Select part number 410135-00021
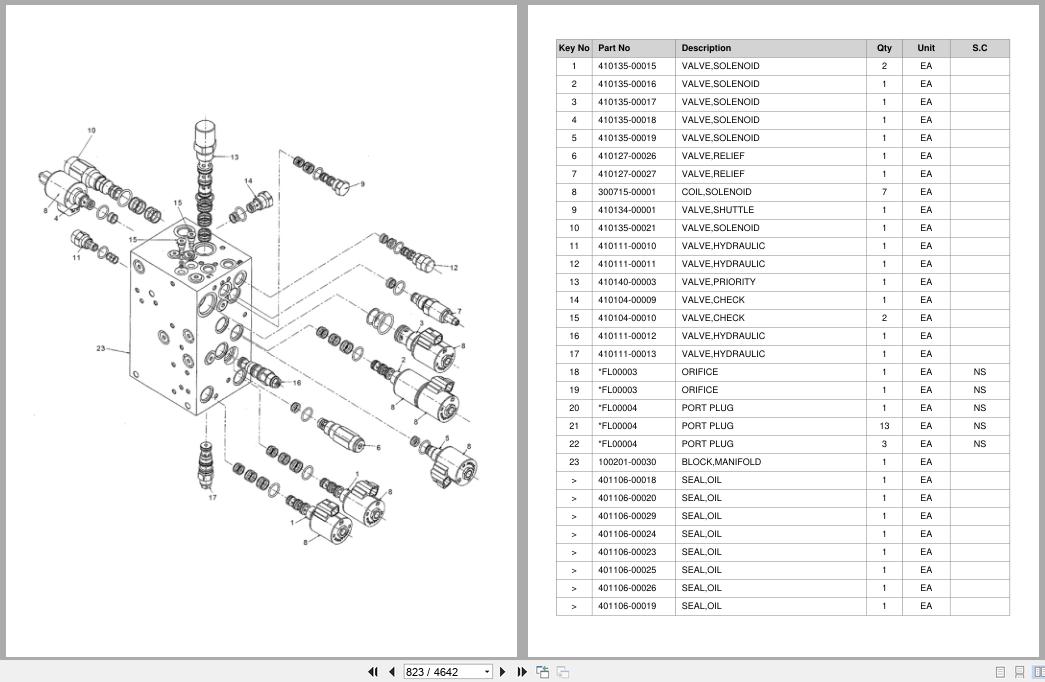Image resolution: width=1045 pixels, height=682 pixels. point(626,228)
